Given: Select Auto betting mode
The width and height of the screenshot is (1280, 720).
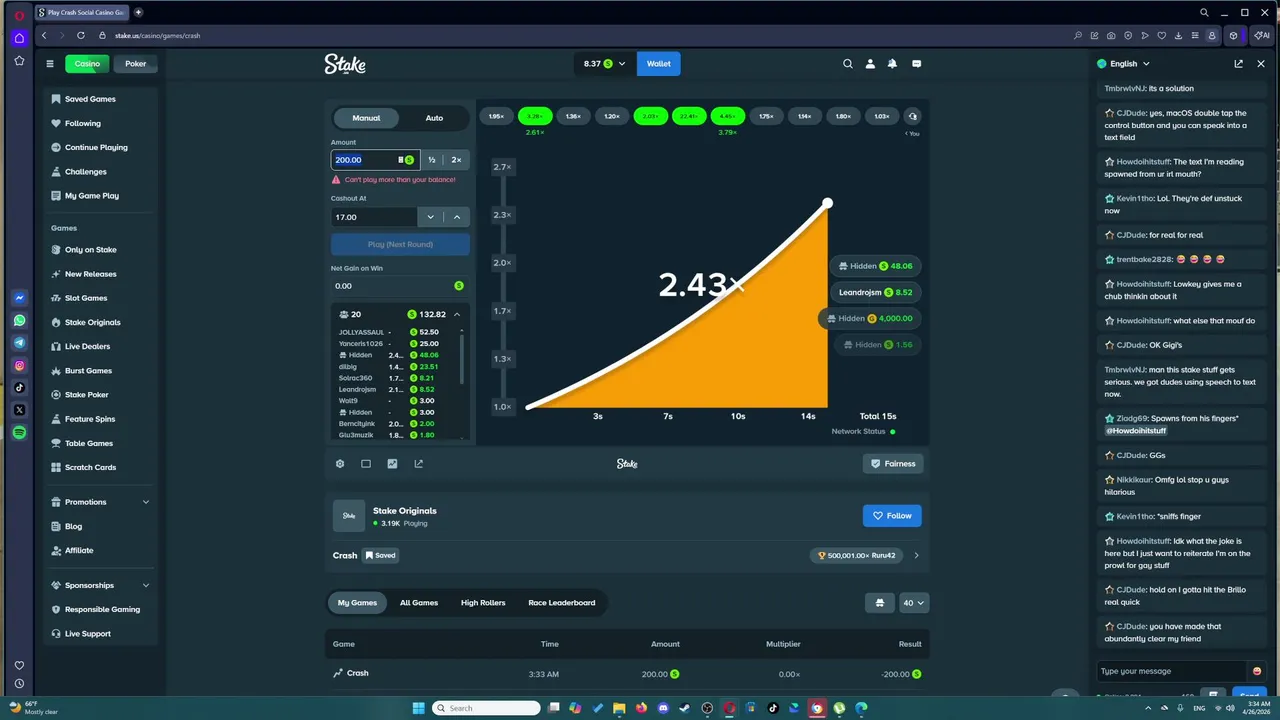Looking at the screenshot, I should pos(434,118).
